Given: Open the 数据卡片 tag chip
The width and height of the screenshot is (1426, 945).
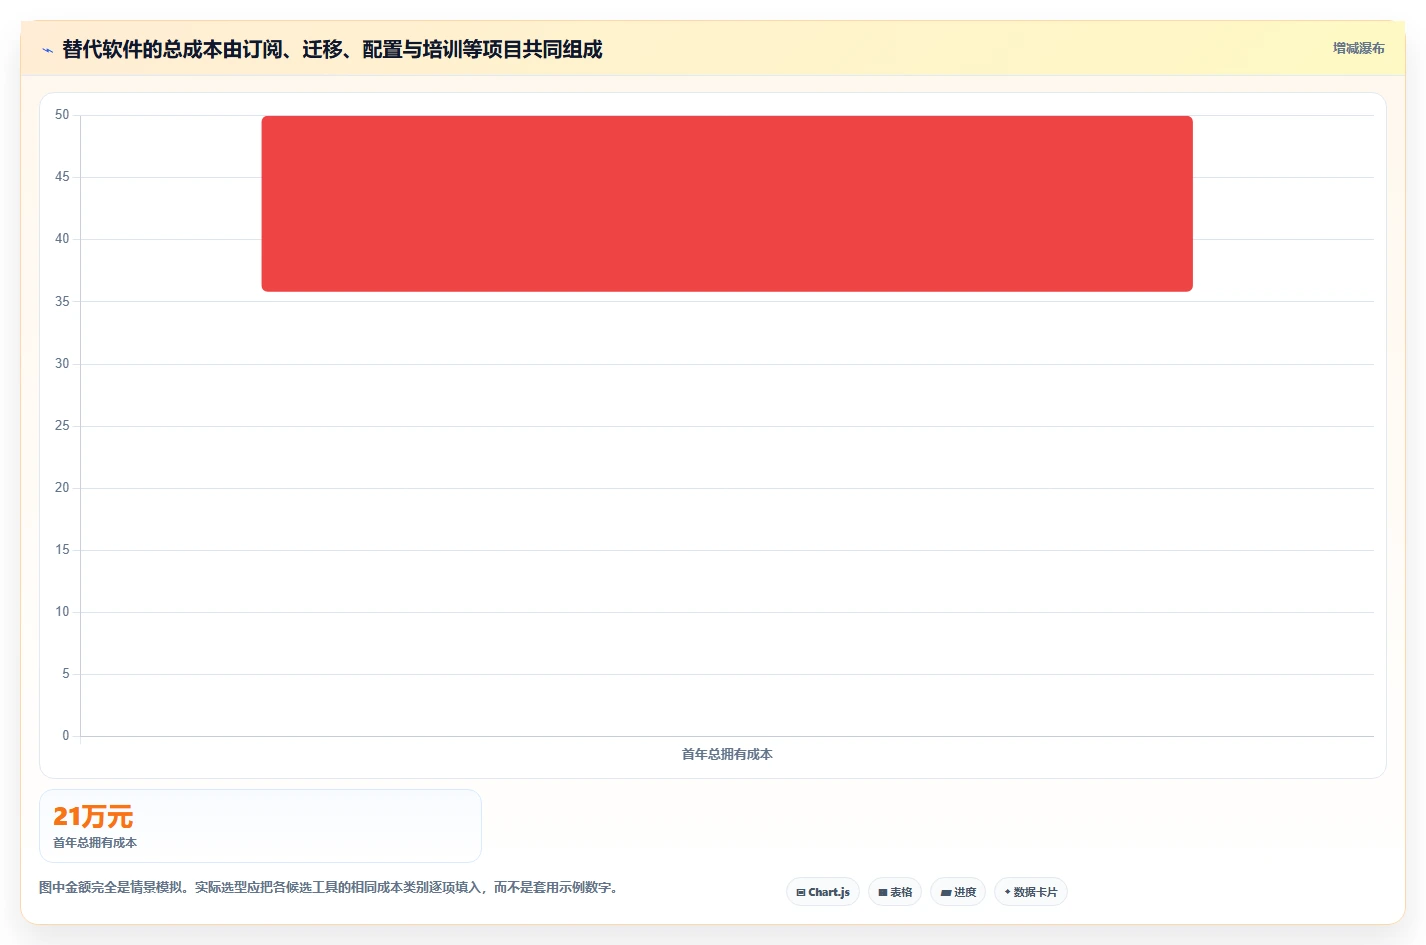Looking at the screenshot, I should (1031, 892).
